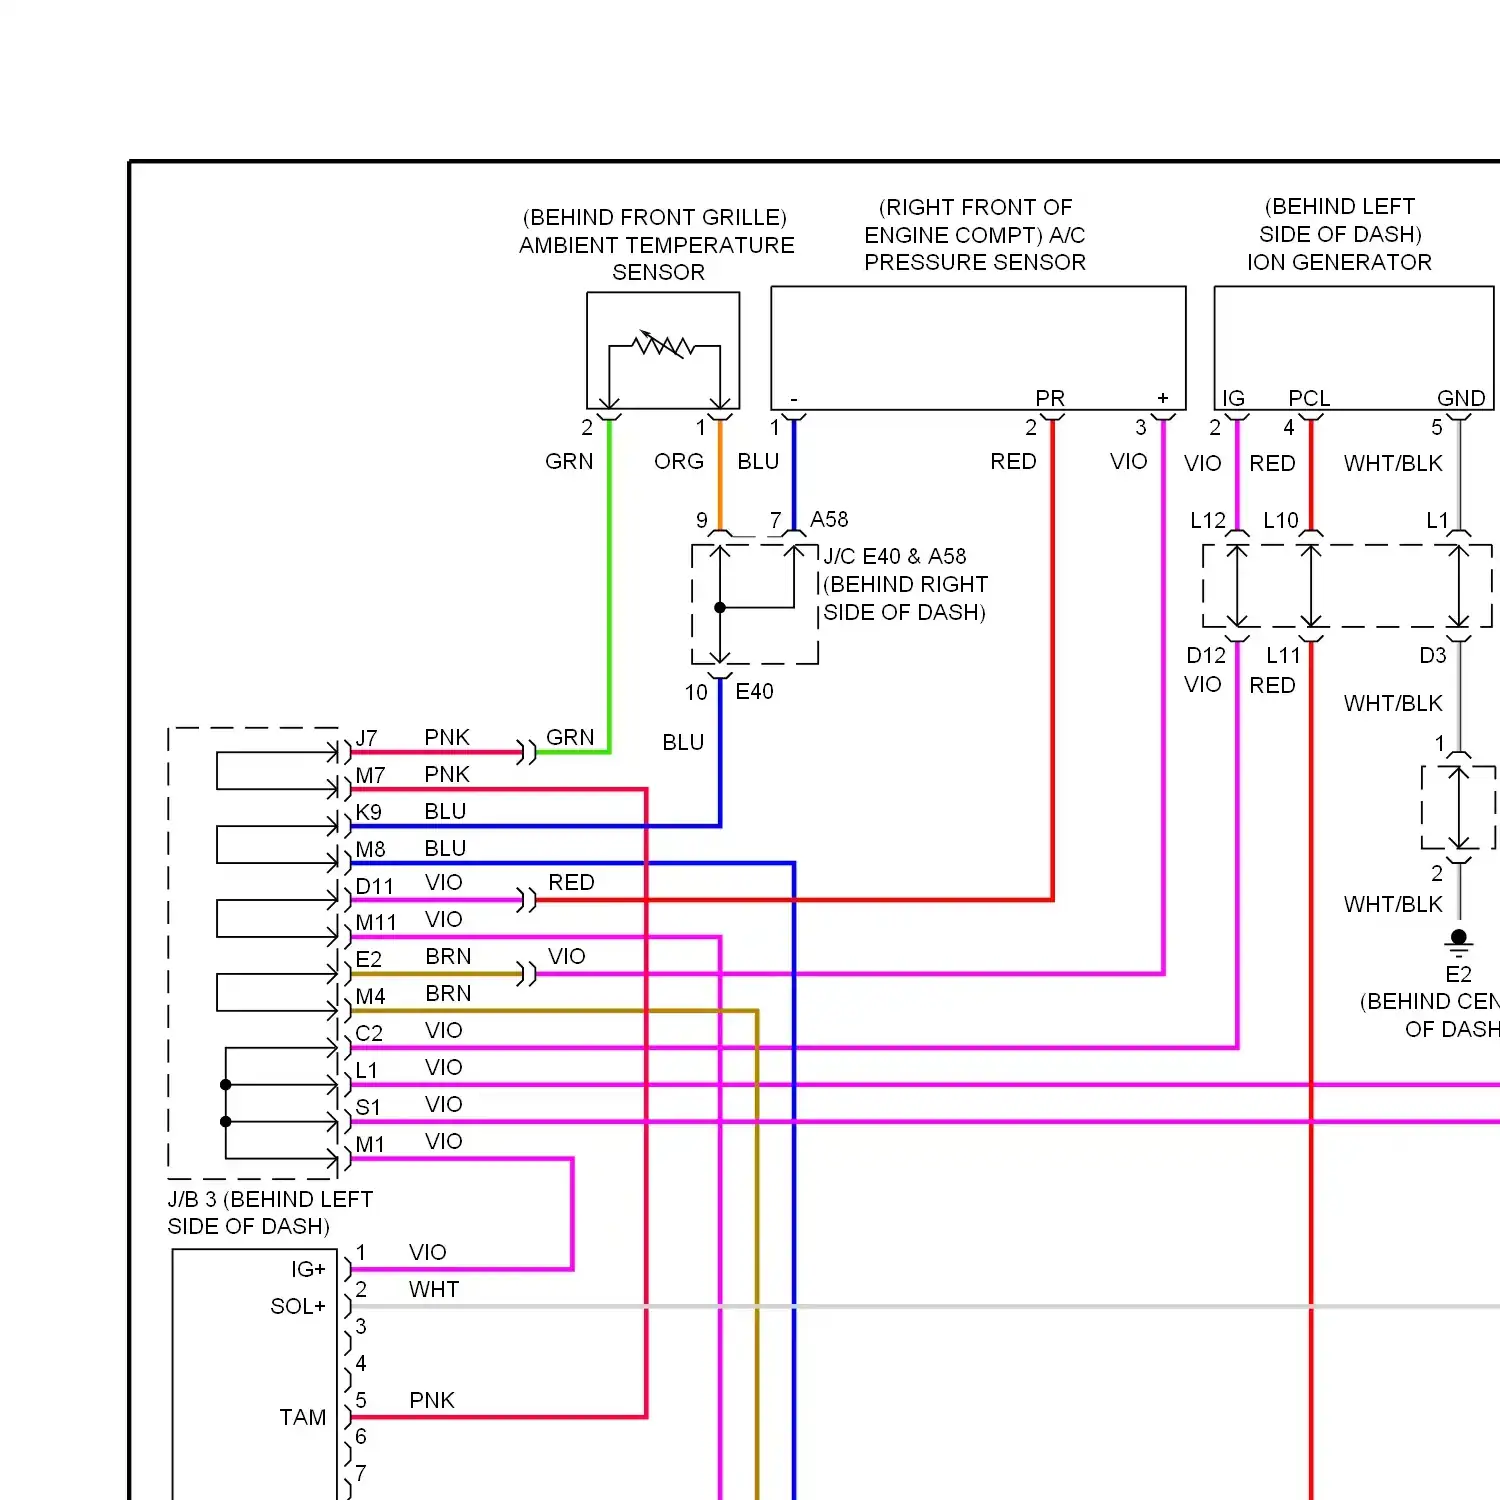Viewport: 1500px width, 1500px height.
Task: Click the SOL+ pin label
Action: (x=298, y=1306)
